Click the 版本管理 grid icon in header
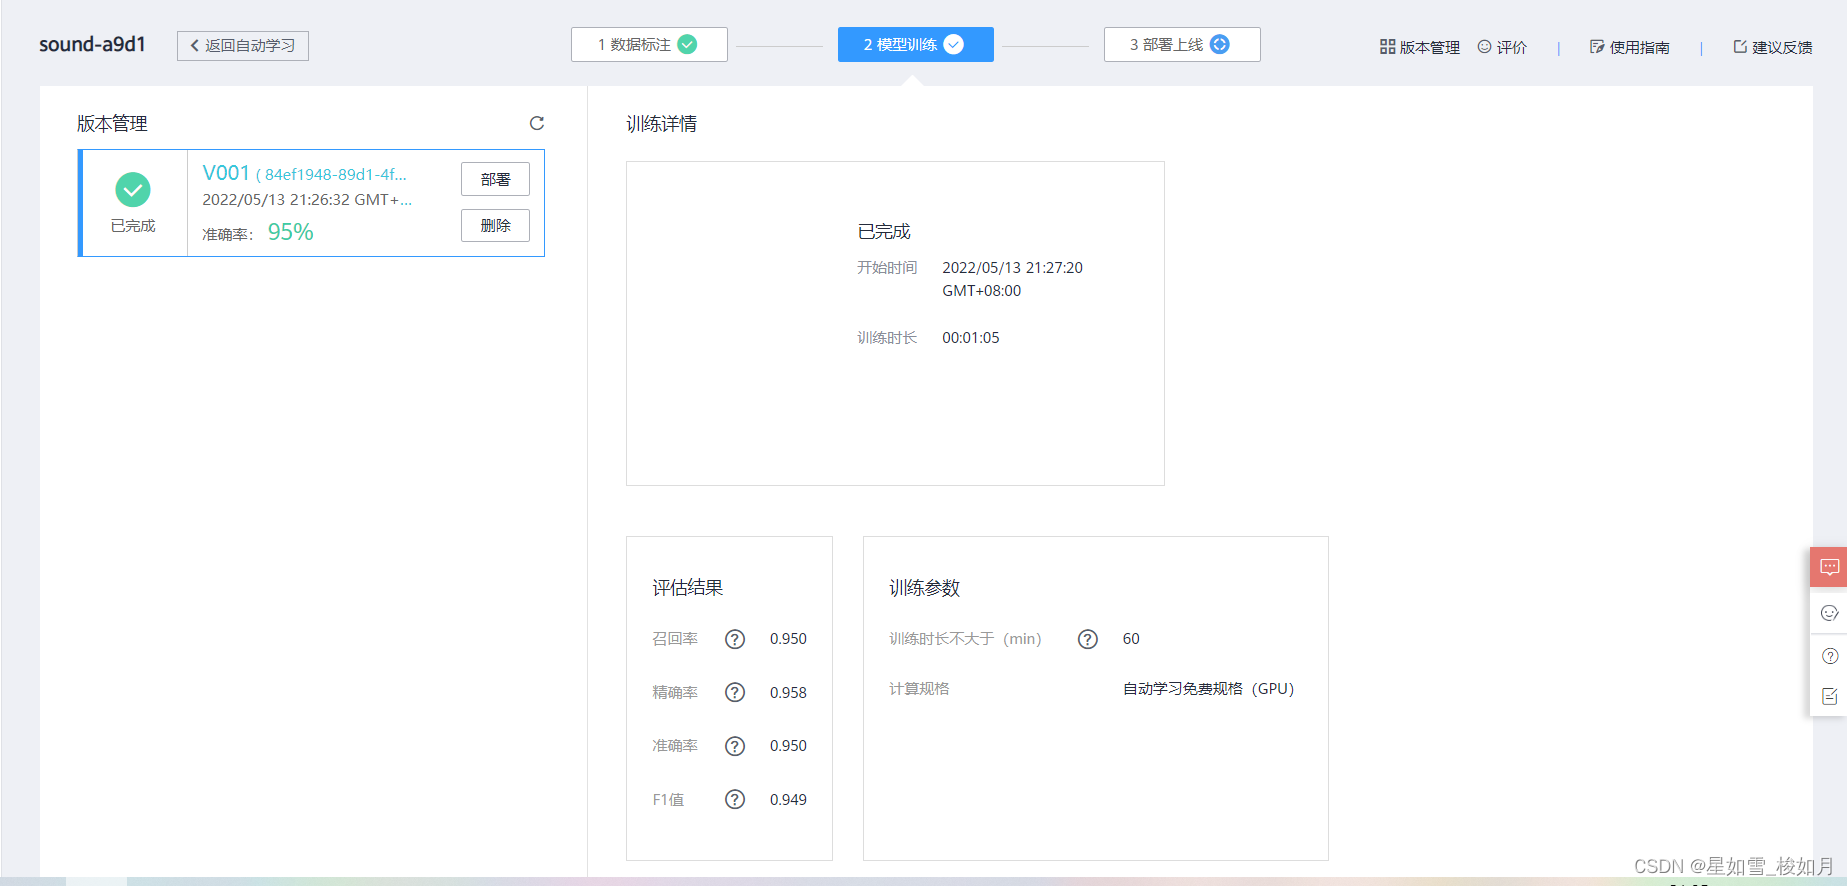The image size is (1847, 886). [1387, 47]
